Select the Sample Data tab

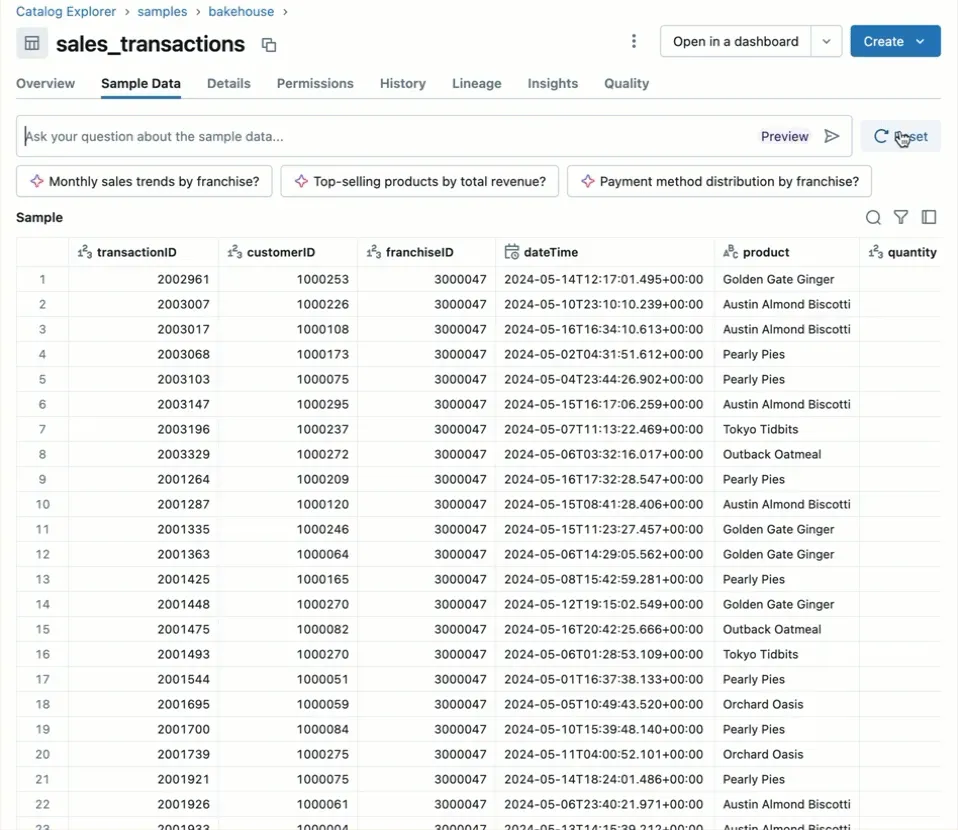pos(141,83)
